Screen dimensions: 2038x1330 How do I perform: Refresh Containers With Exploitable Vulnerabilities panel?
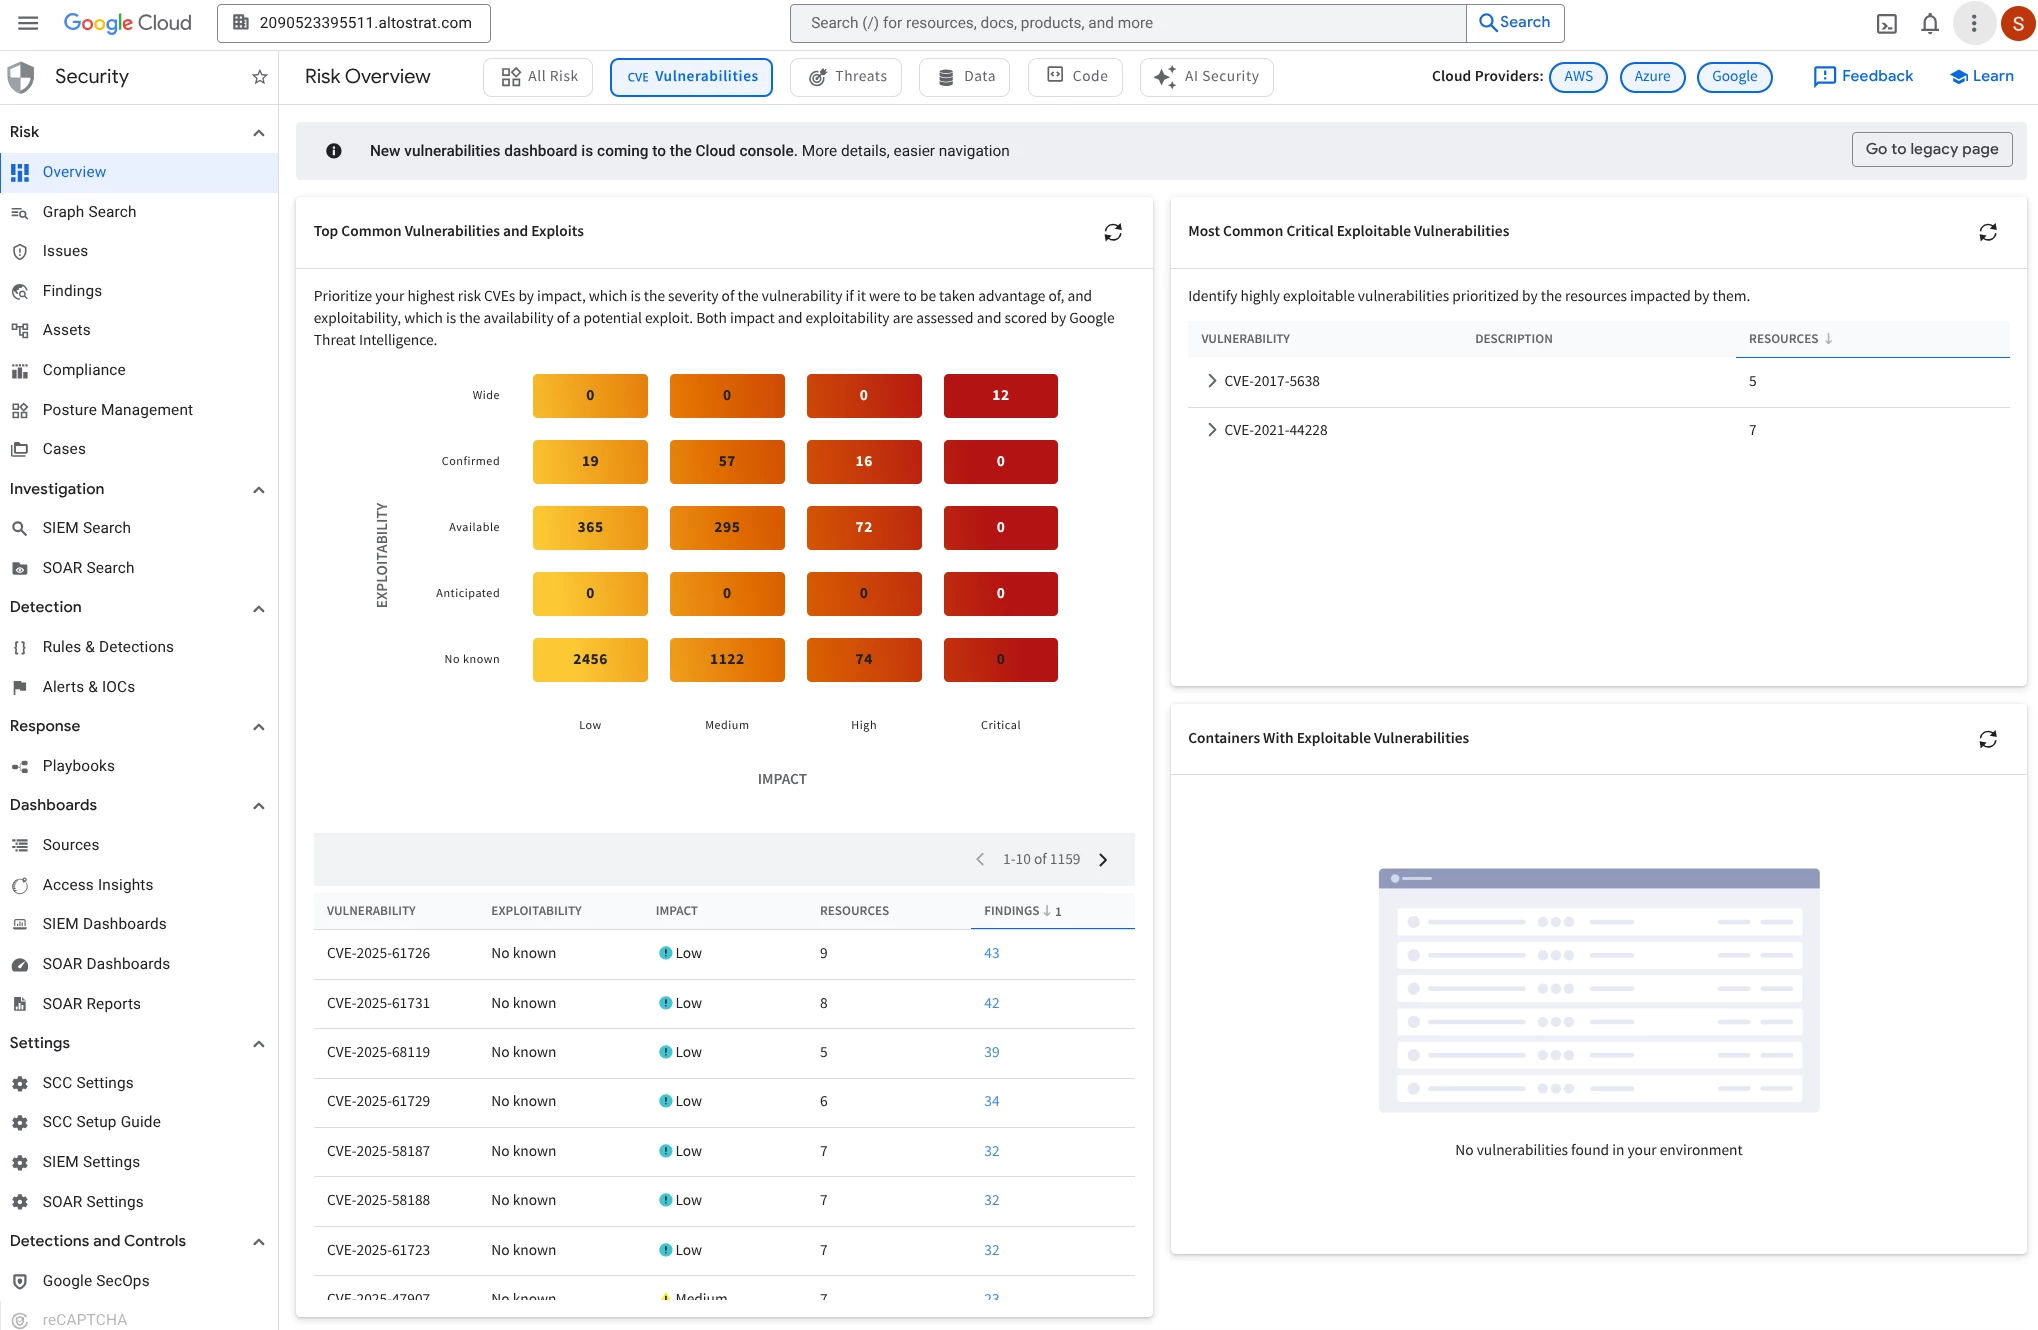click(x=1987, y=739)
